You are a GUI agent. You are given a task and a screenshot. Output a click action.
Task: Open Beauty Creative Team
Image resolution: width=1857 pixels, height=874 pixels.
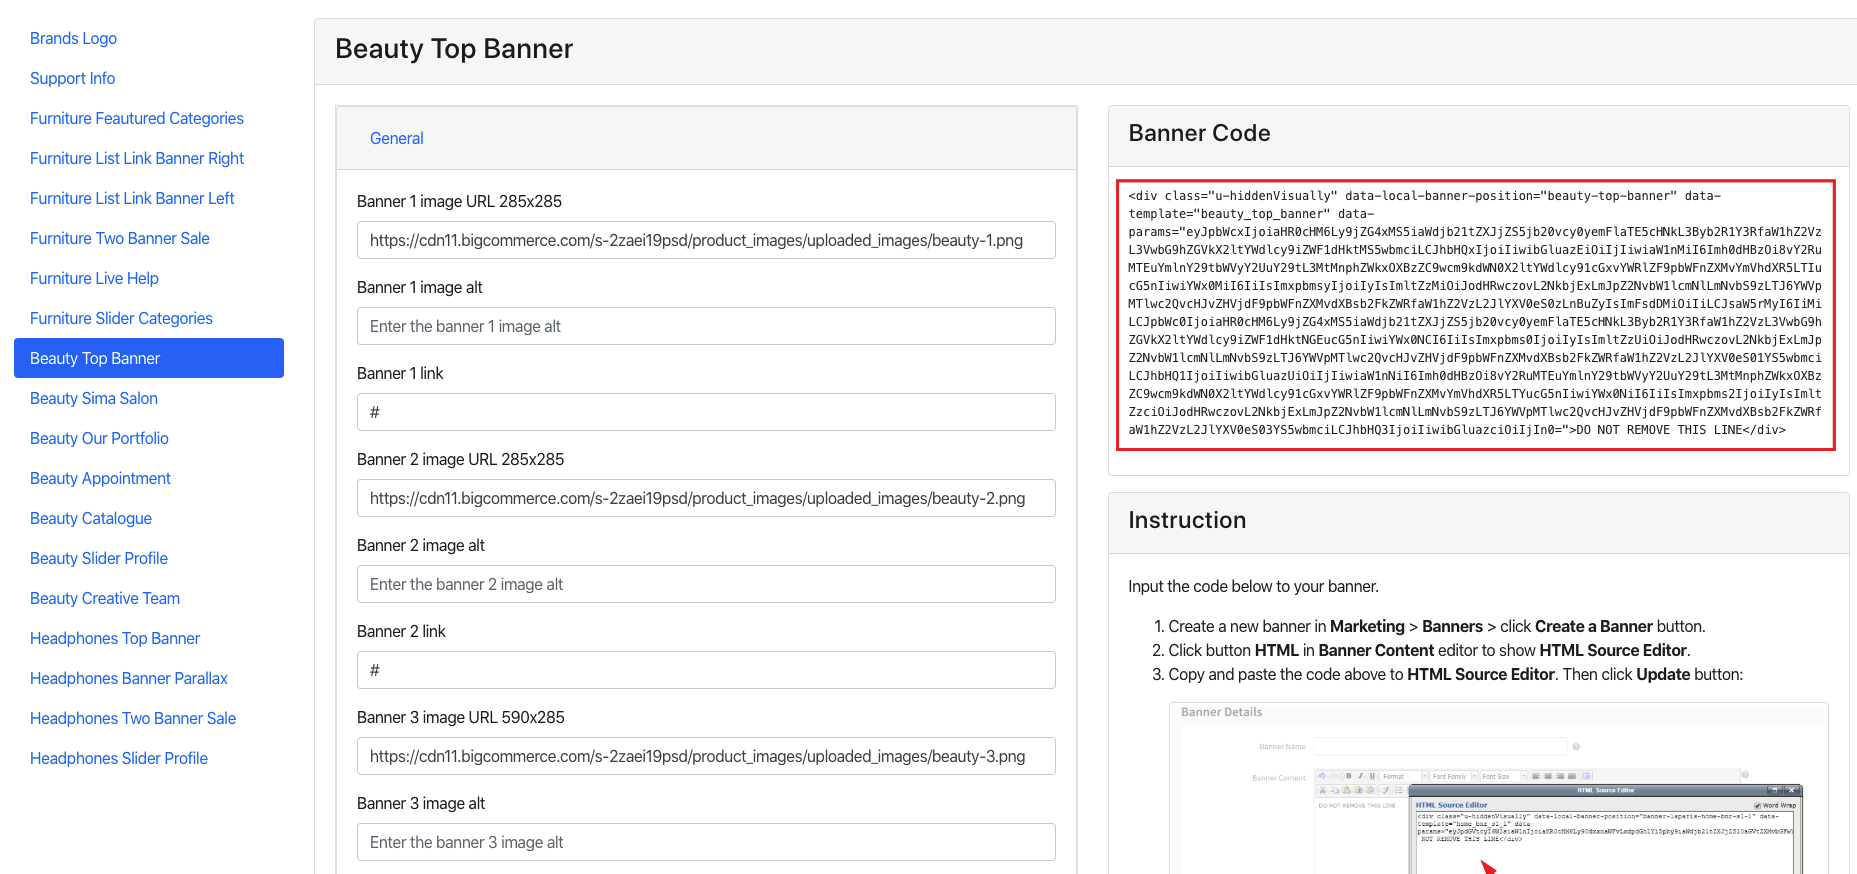coord(105,598)
